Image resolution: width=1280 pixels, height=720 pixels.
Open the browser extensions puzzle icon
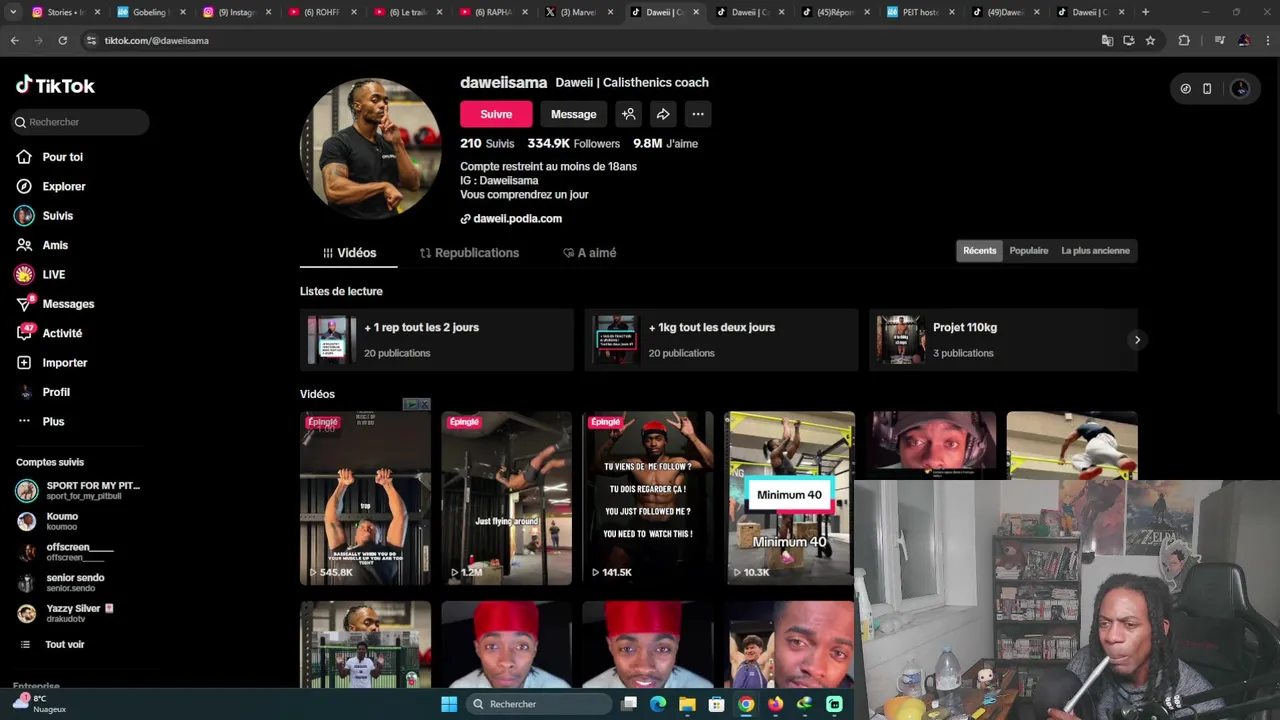tap(1184, 40)
